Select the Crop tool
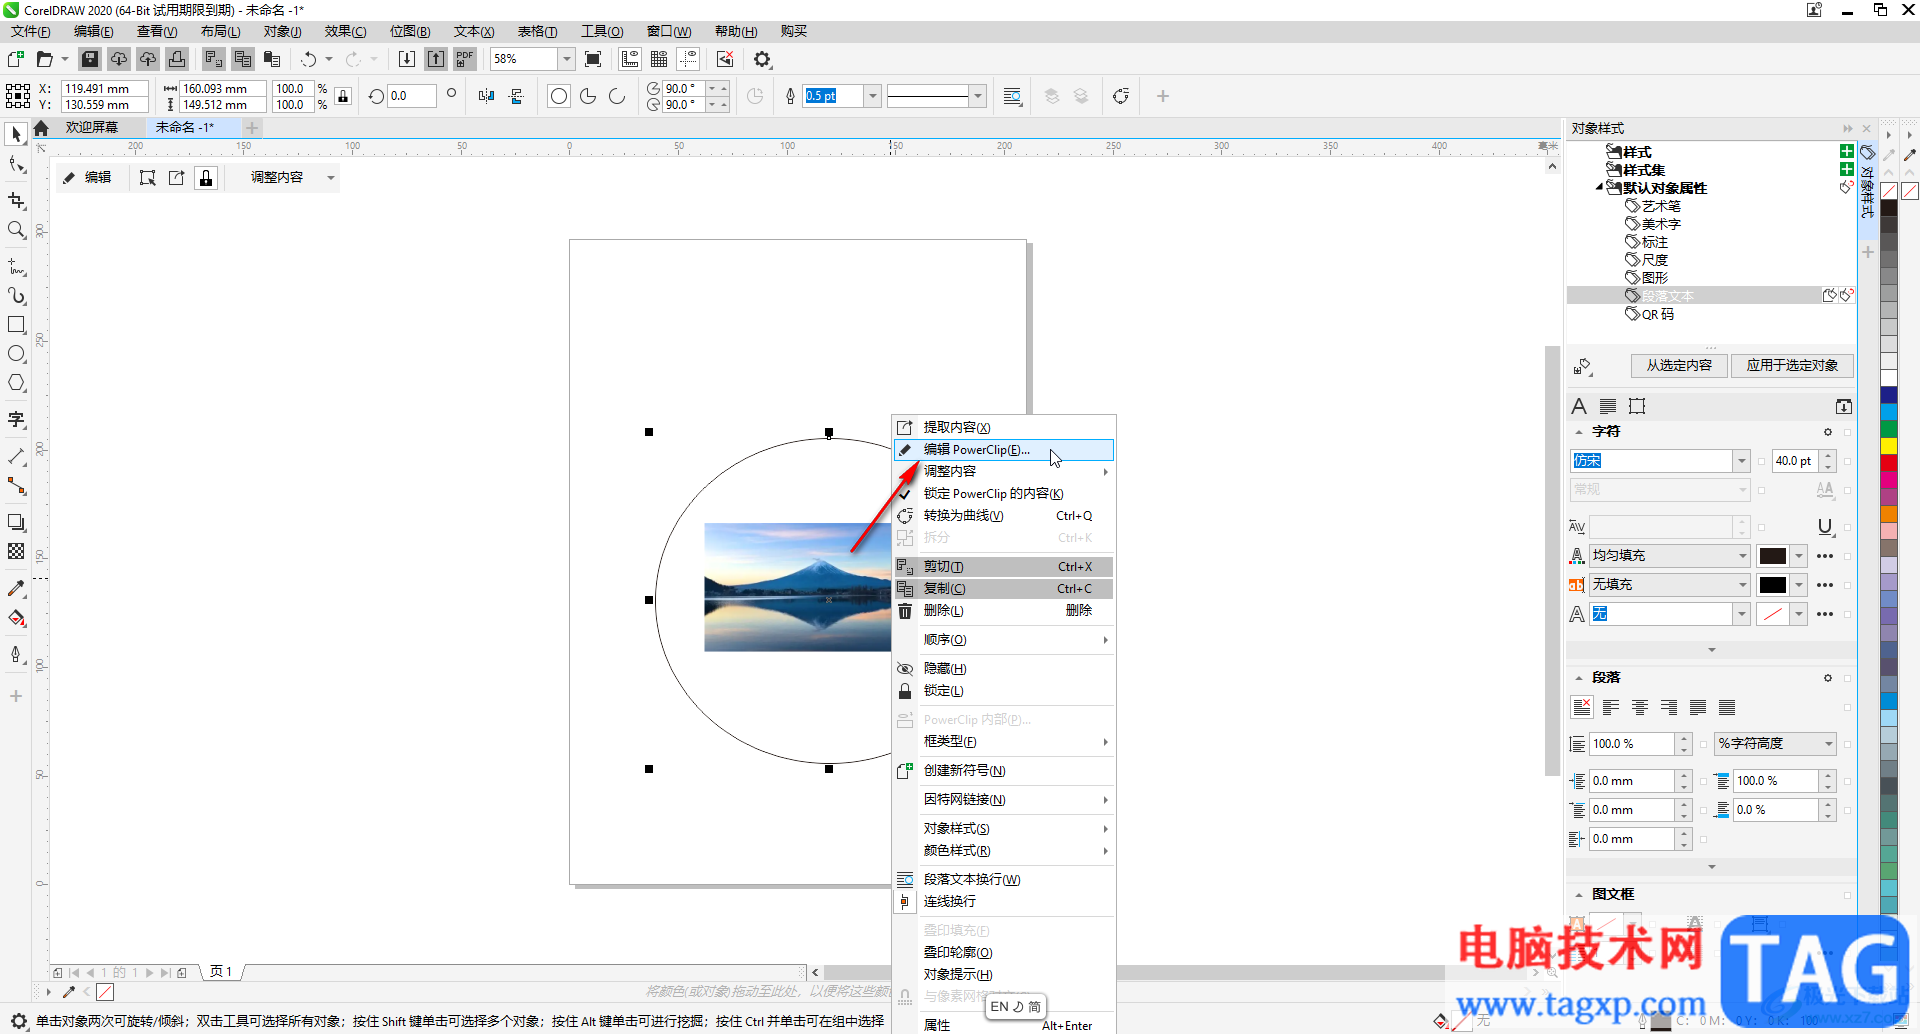This screenshot has height=1034, width=1920. coord(16,200)
